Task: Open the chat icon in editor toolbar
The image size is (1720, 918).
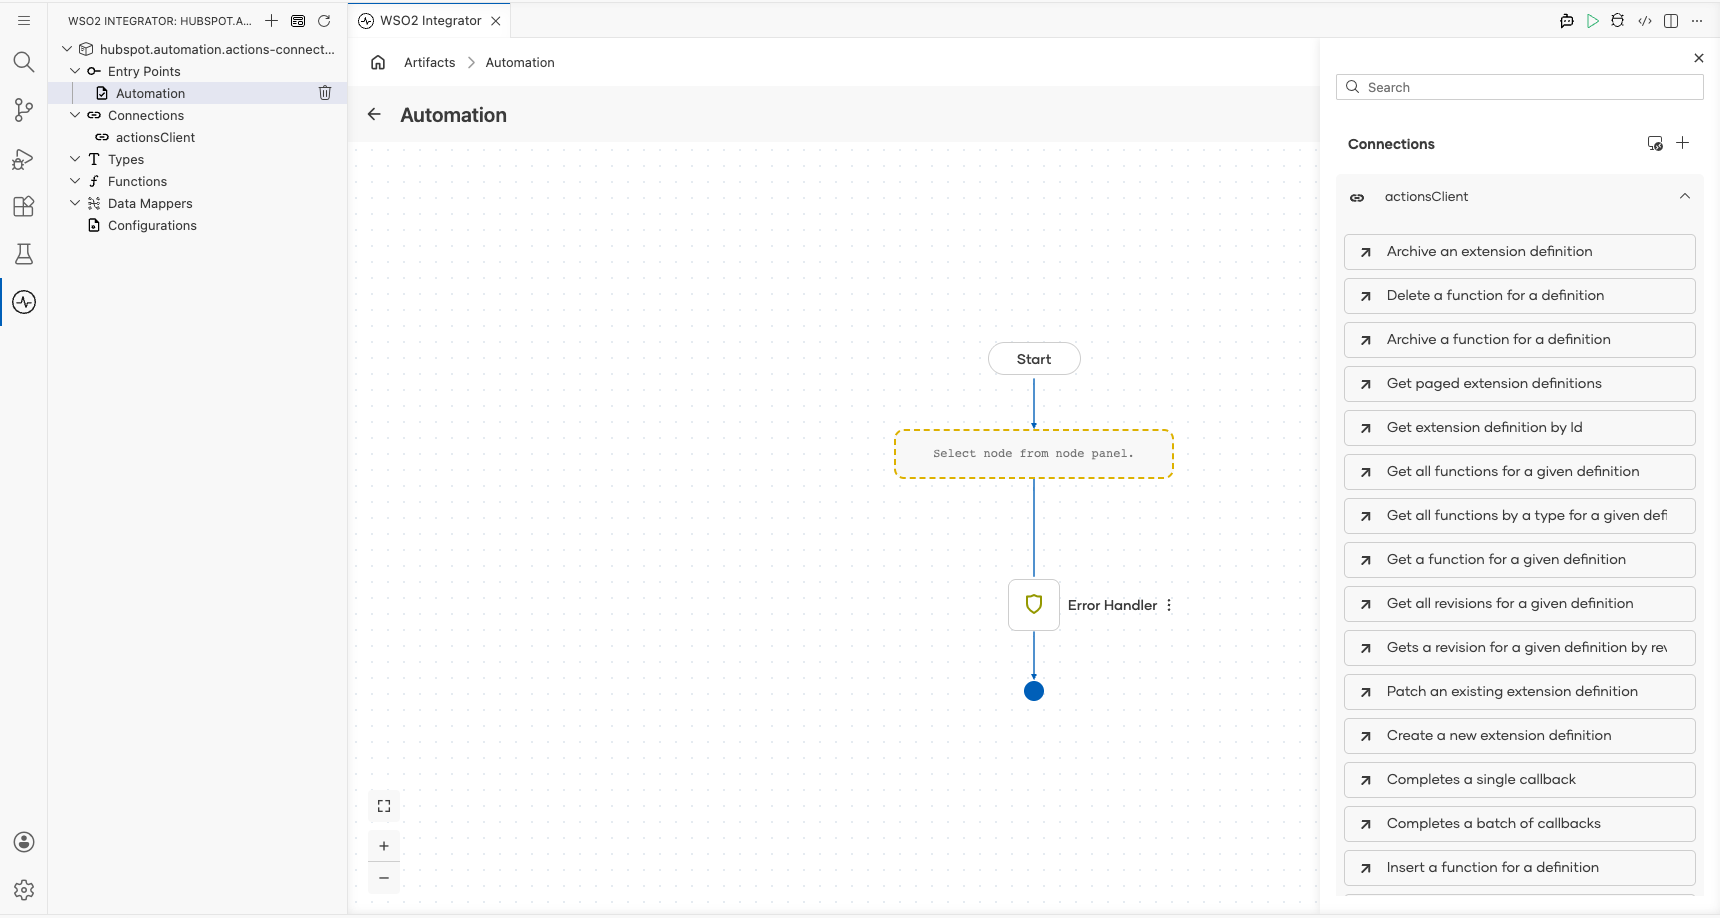Action: click(1567, 20)
